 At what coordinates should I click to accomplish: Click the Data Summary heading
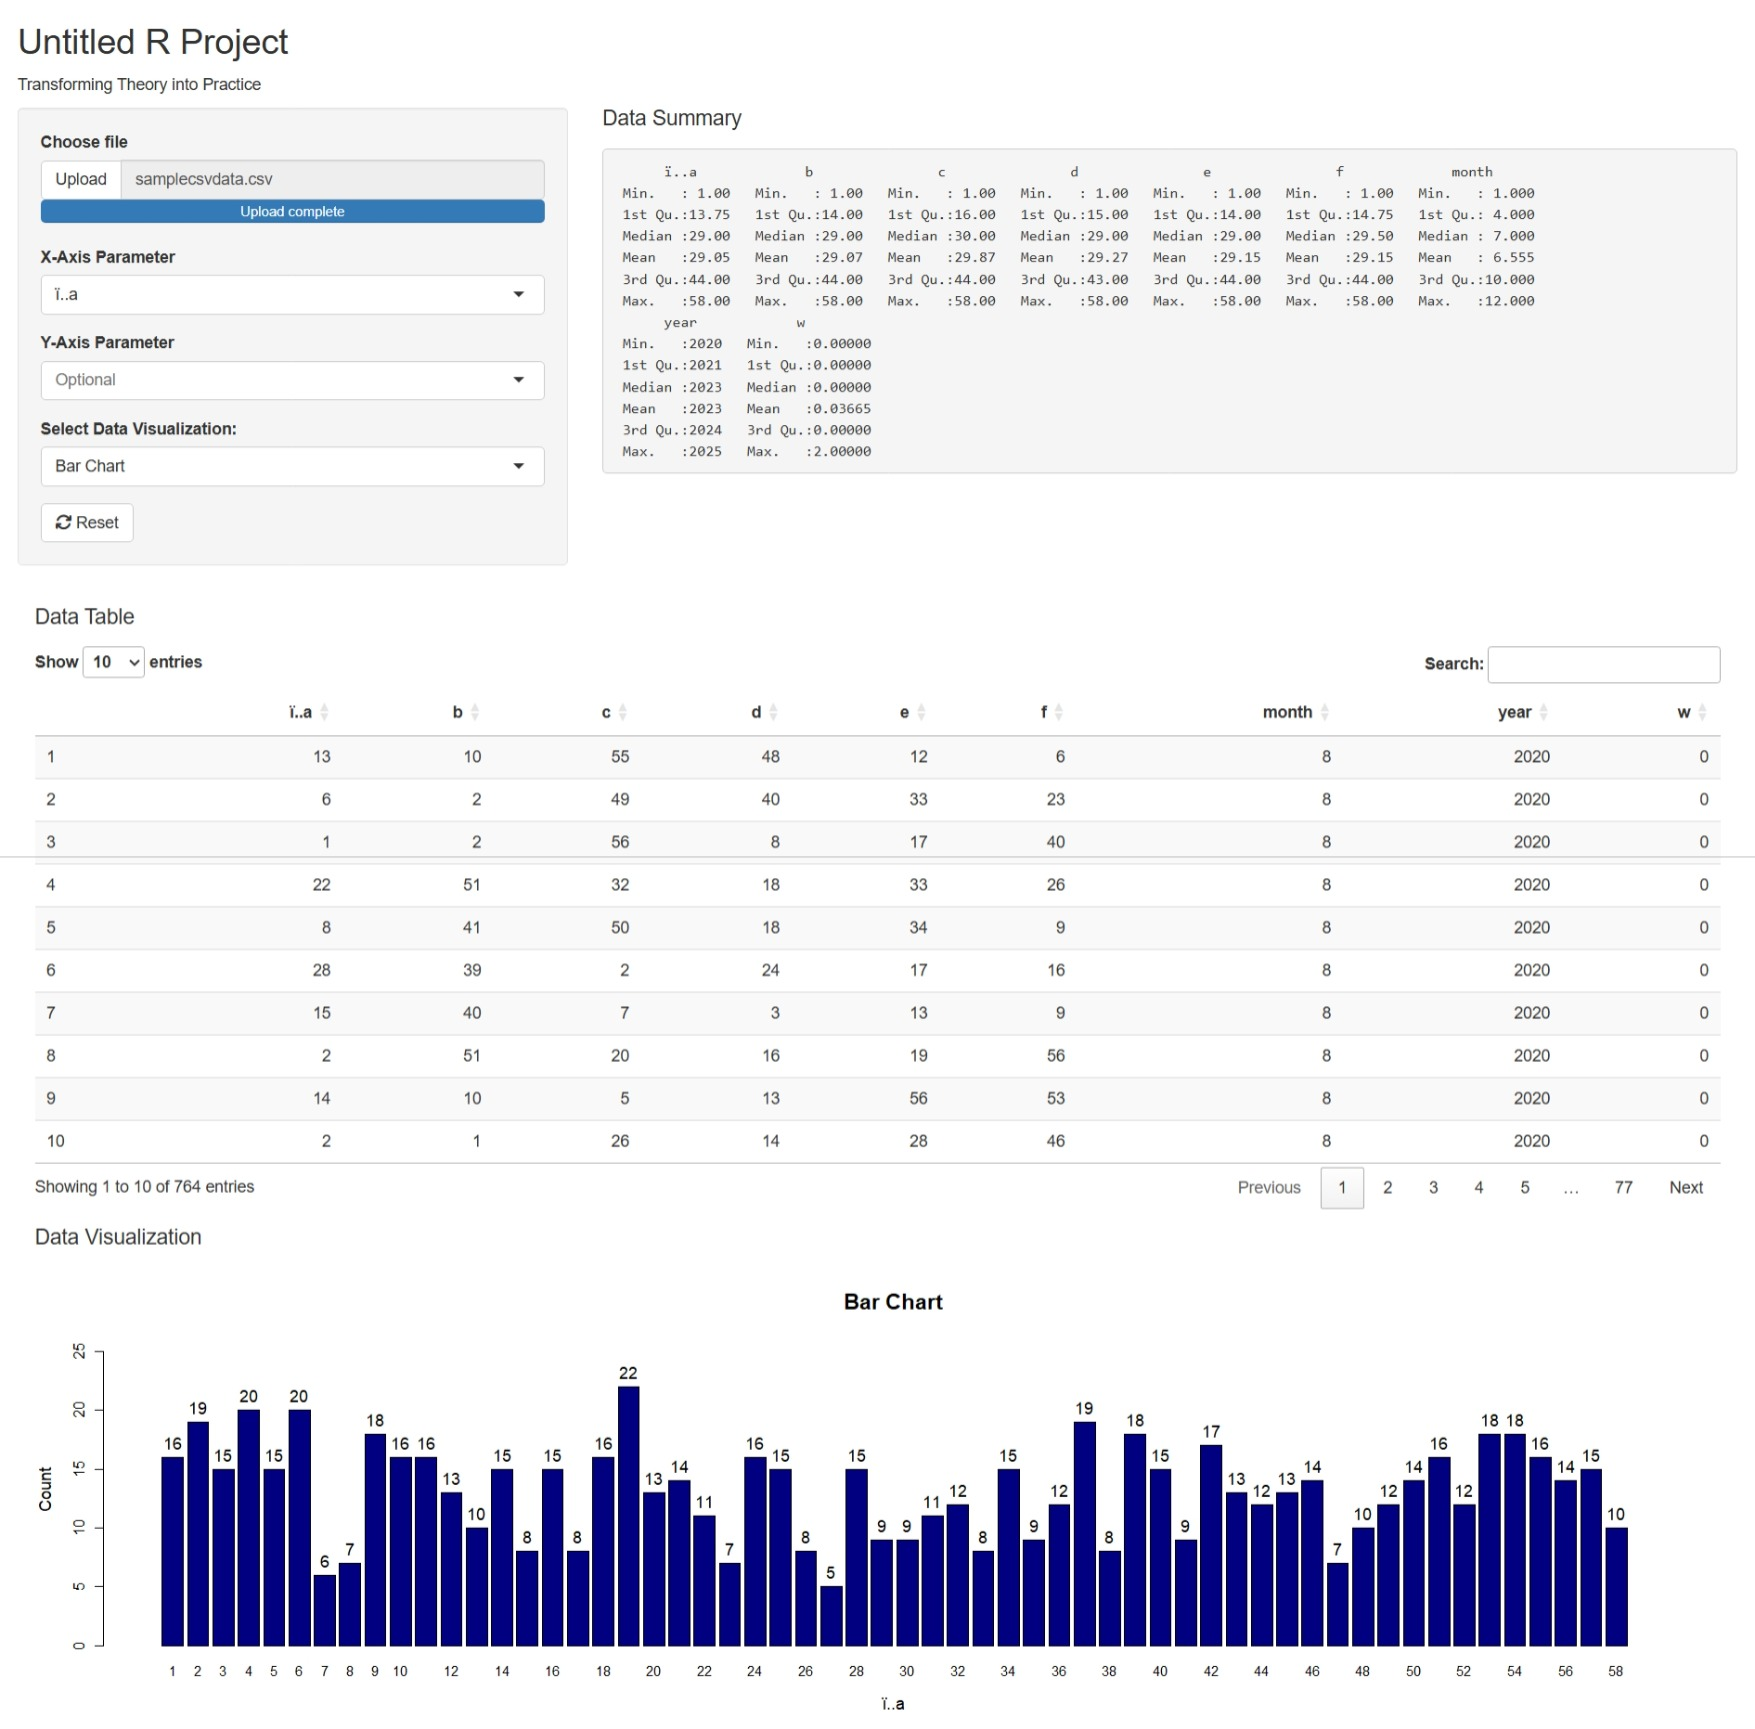(x=672, y=118)
